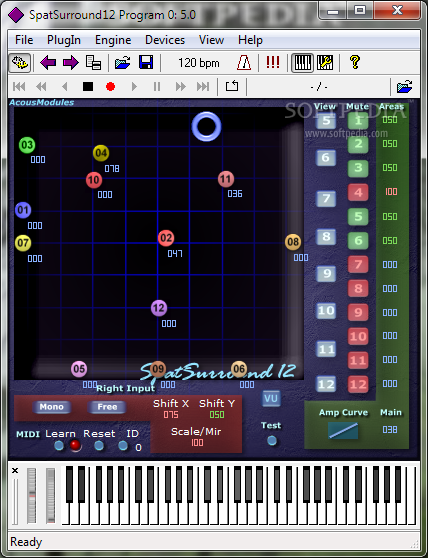Click the Main value 038
428x558 pixels.
390,430
